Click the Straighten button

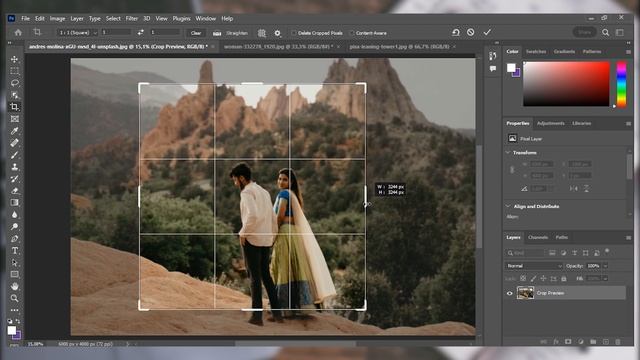(231, 33)
